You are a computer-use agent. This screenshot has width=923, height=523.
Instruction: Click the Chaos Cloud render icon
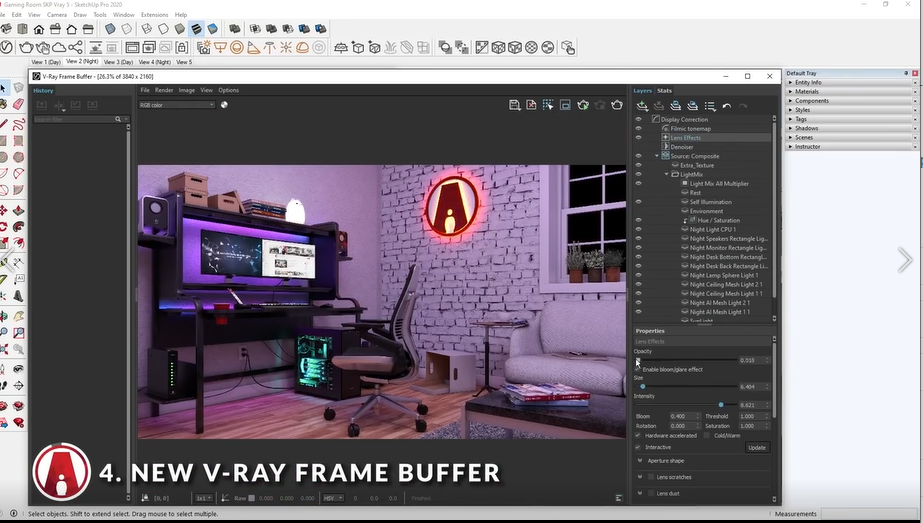[x=59, y=47]
